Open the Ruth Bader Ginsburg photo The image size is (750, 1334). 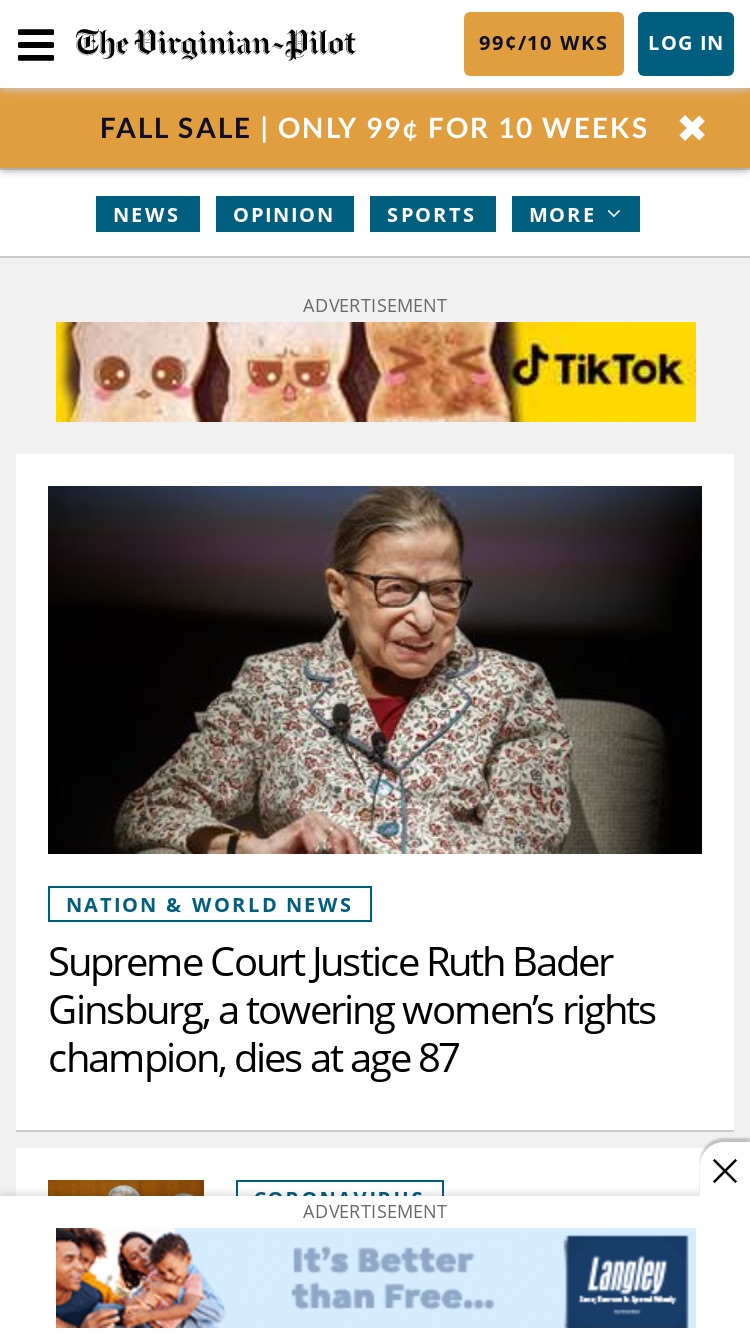pos(375,670)
